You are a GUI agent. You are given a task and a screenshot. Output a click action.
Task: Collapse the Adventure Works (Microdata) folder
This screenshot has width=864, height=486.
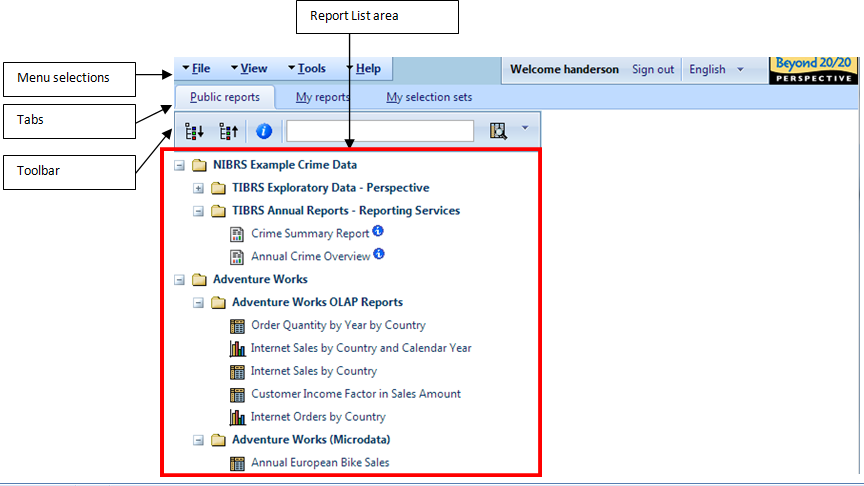(x=198, y=440)
